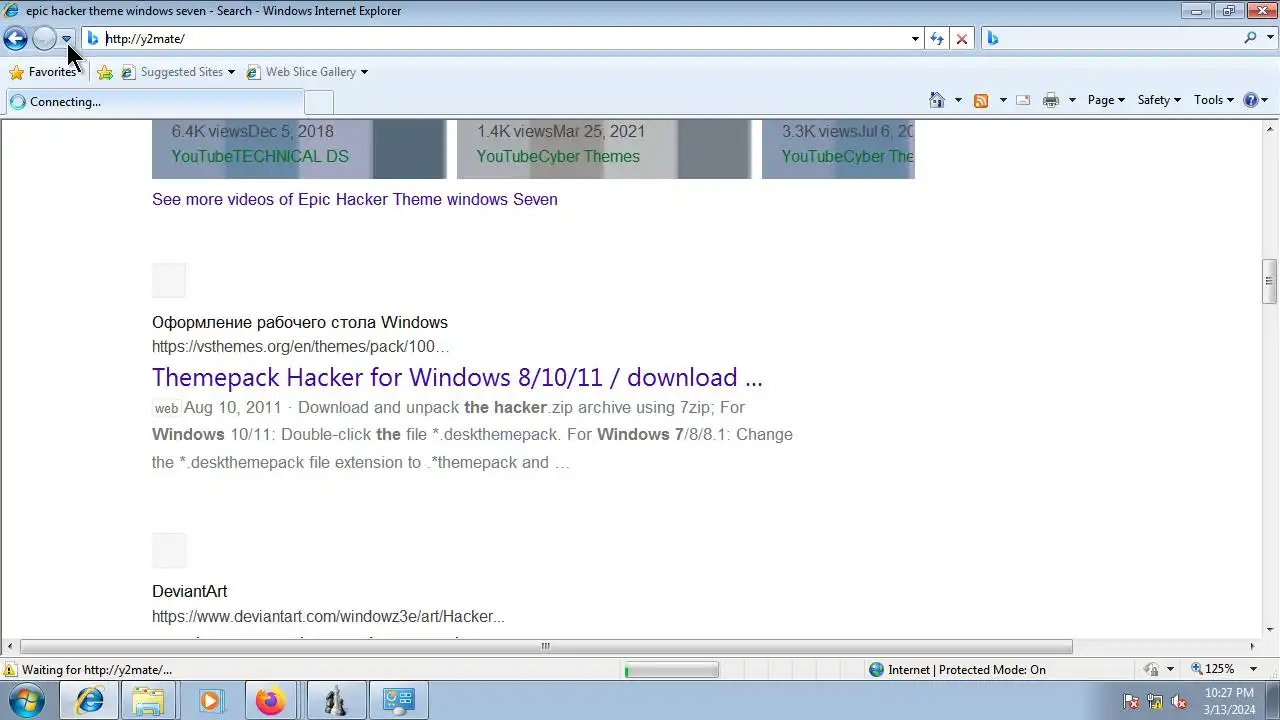Screen dimensions: 1280x720
Task: Click the status bar privacy report icon
Action: [x=1152, y=670]
